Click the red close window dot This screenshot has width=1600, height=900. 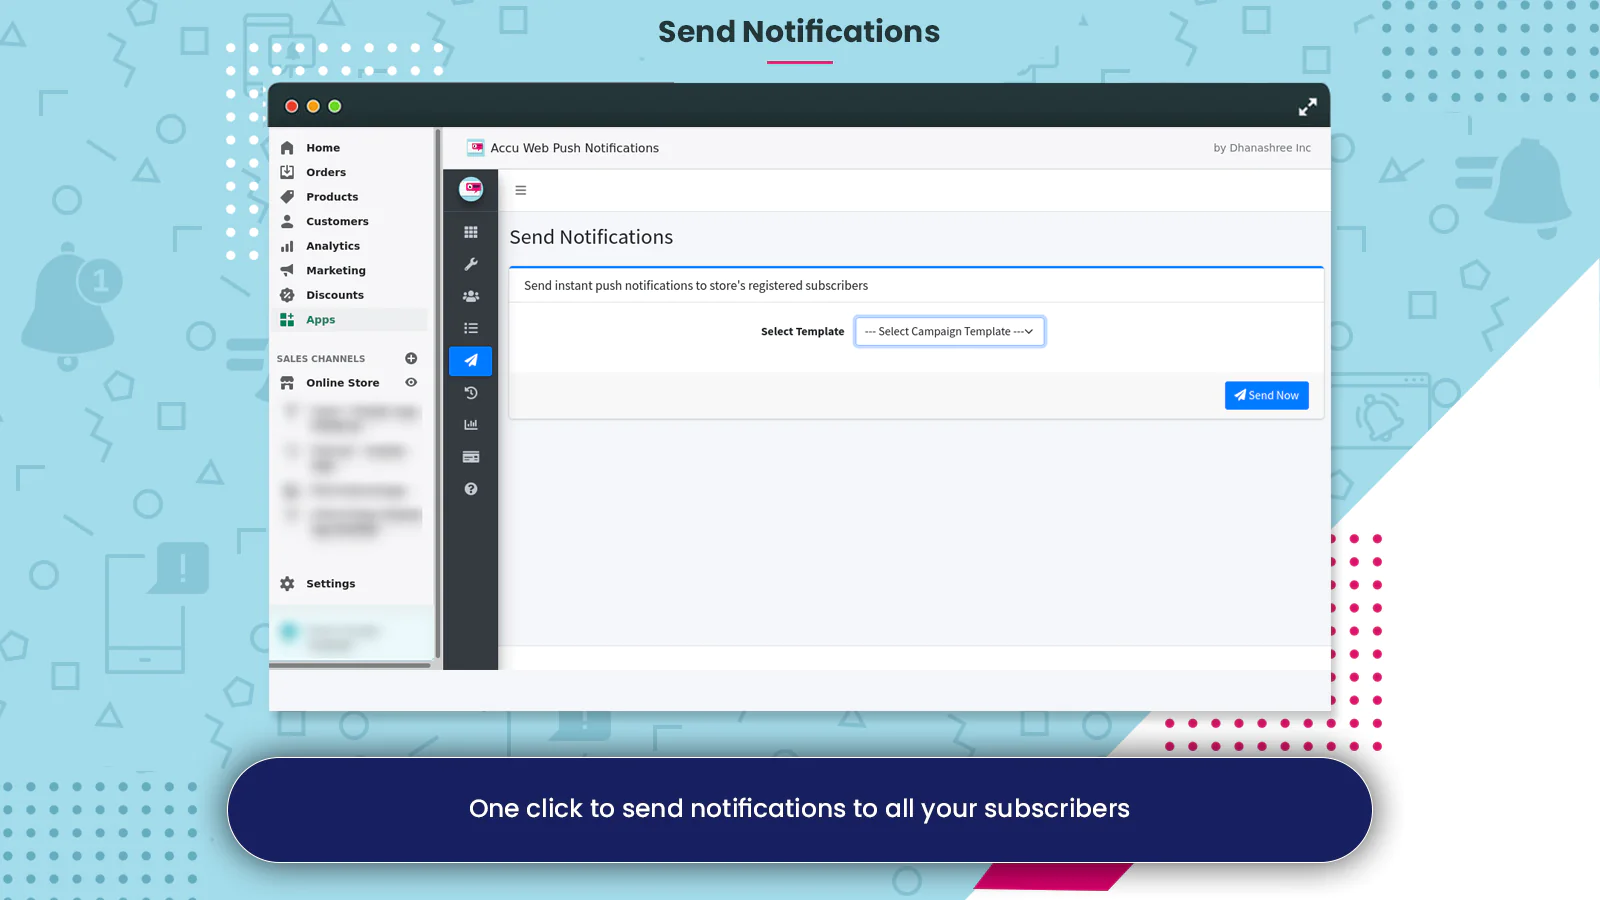click(x=292, y=106)
